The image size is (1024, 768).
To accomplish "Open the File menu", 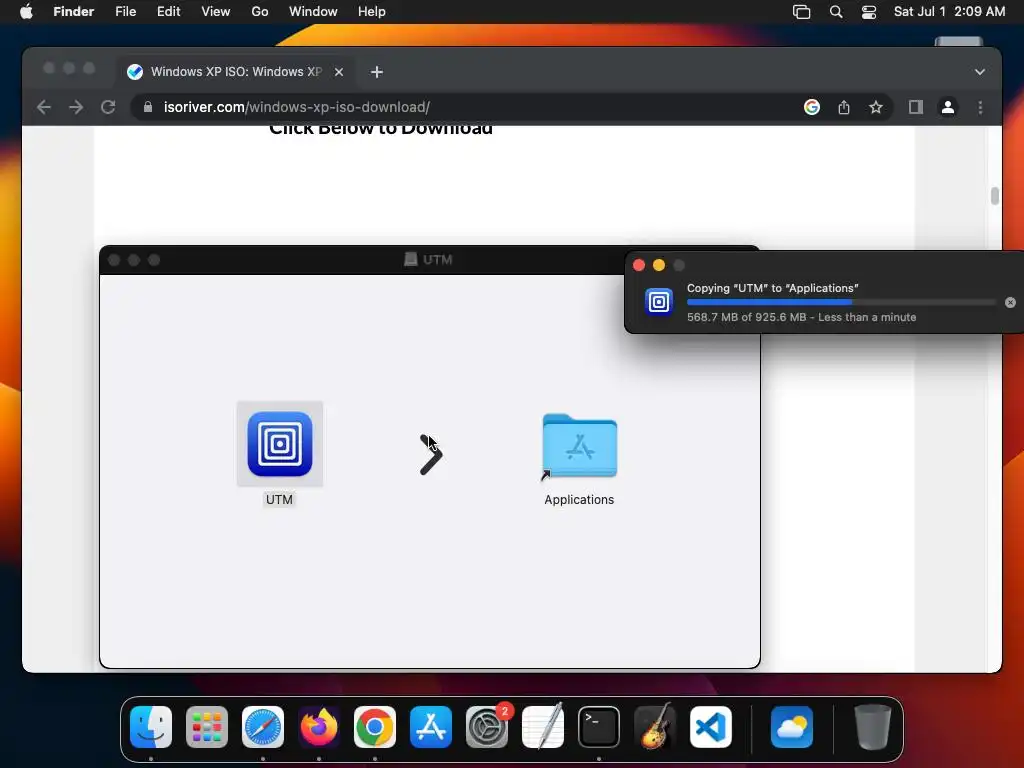I will click(125, 12).
